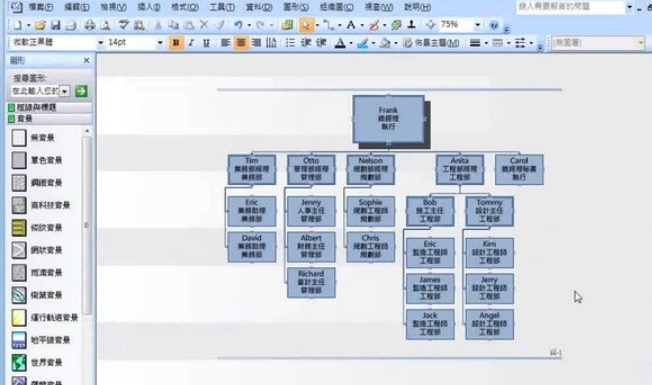This screenshot has height=385, width=652.
Task: Paste with clipboard icon
Action: coord(189,25)
